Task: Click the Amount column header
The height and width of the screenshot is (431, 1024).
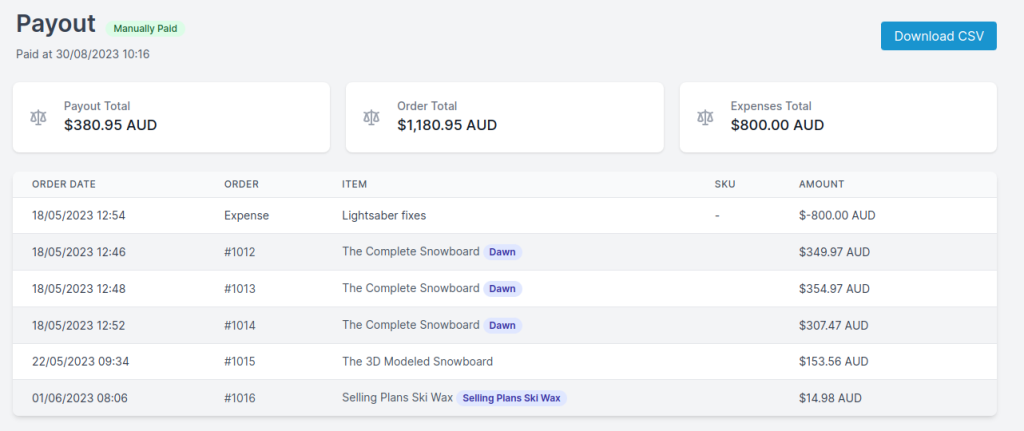Action: click(x=821, y=184)
